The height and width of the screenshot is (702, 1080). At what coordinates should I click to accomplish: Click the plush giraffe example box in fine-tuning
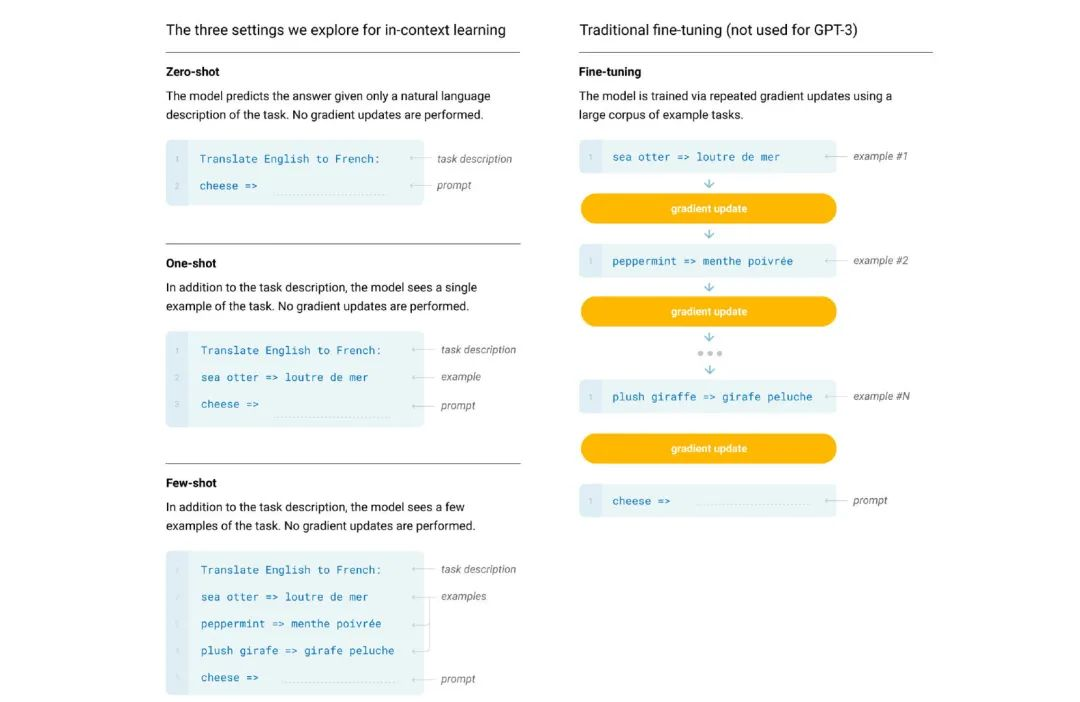(707, 397)
